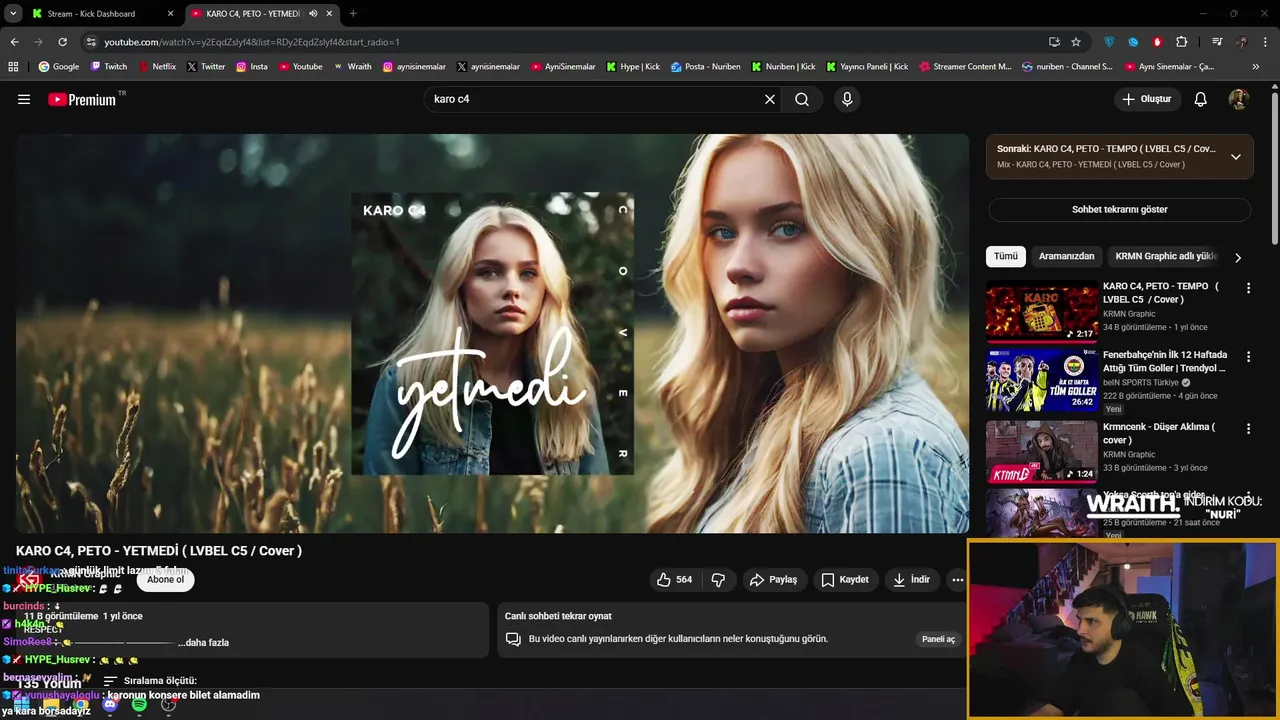The height and width of the screenshot is (720, 1280).
Task: Open Chrome three-dot menu
Action: [x=1266, y=42]
